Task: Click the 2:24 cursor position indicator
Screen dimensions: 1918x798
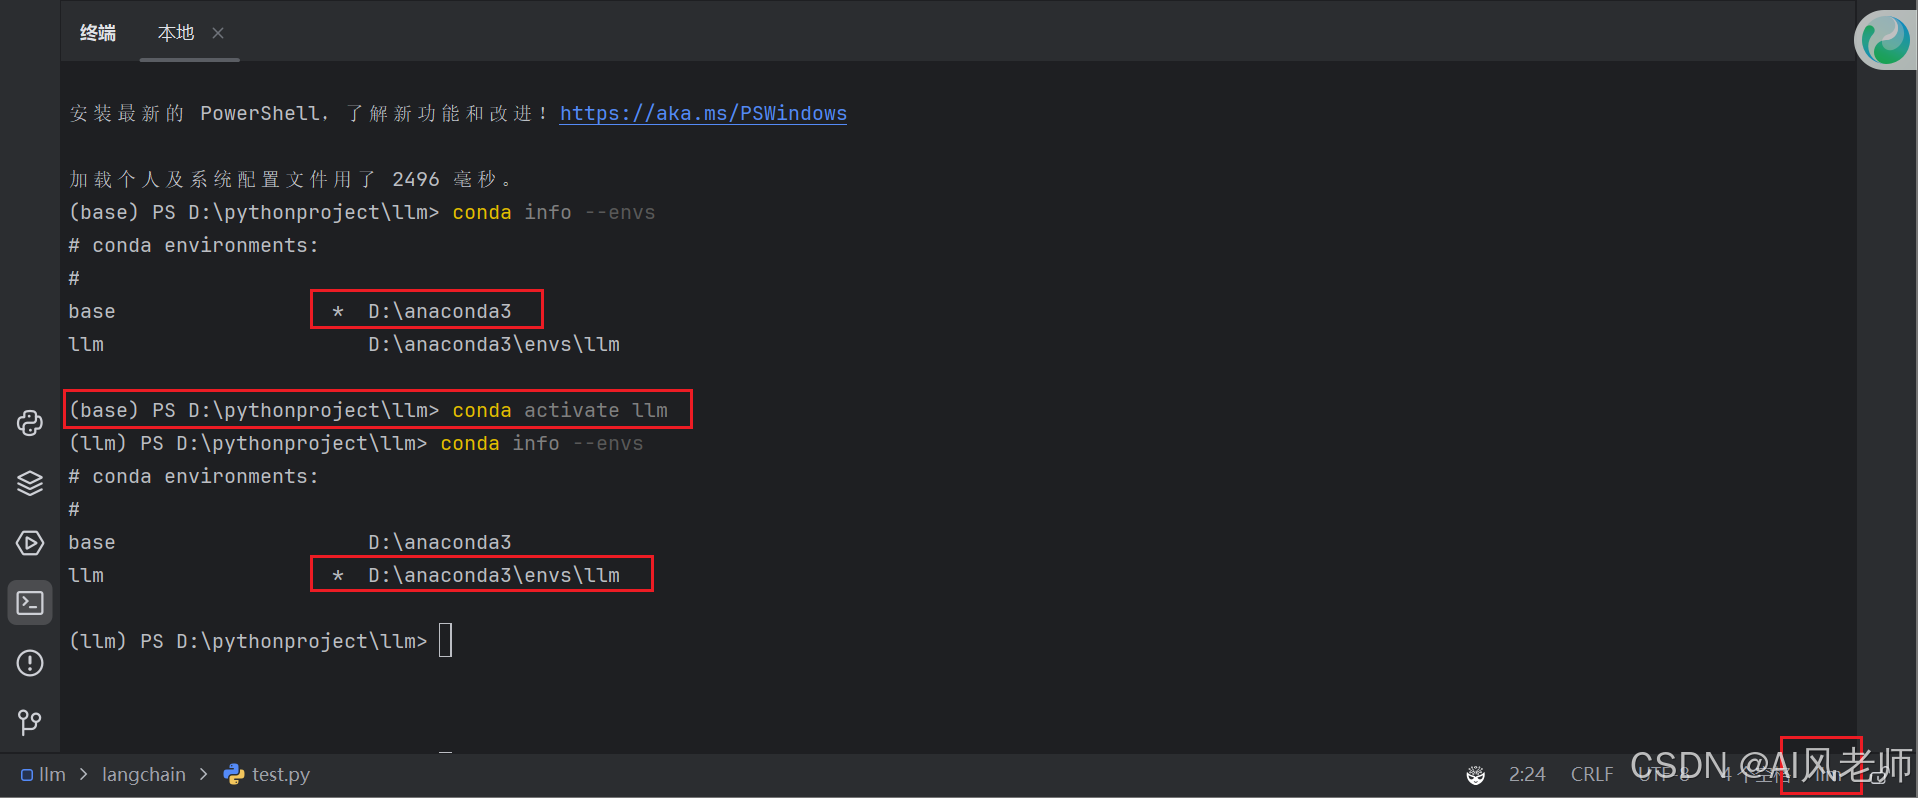Action: (1527, 774)
